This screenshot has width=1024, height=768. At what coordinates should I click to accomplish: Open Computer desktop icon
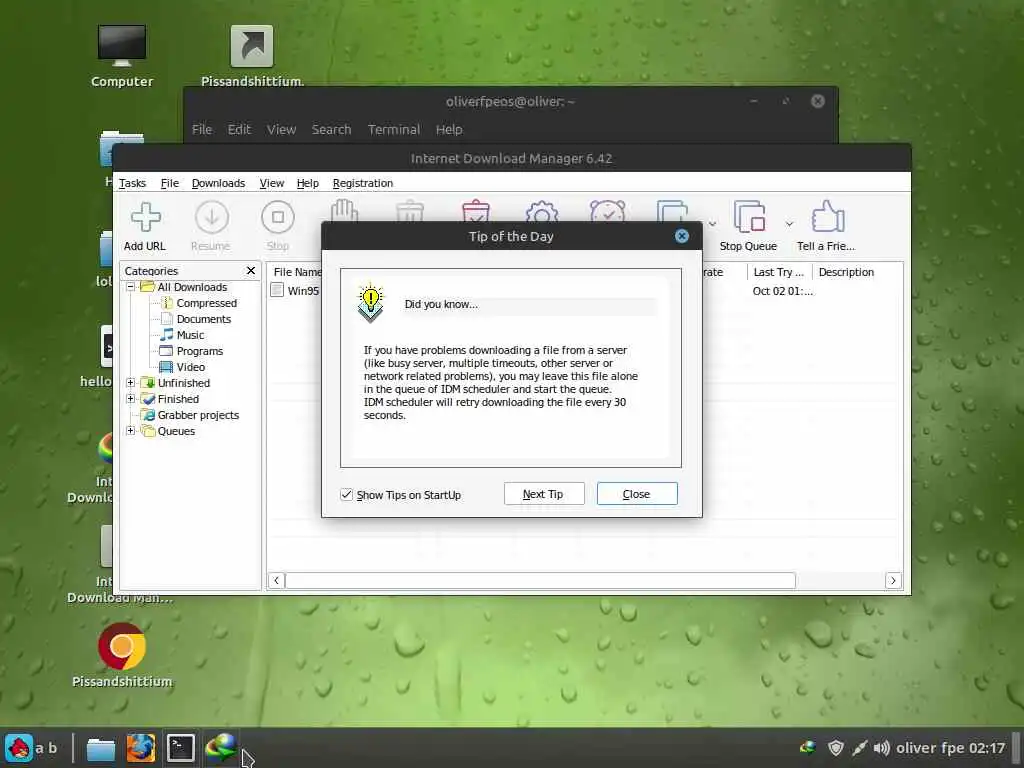(122, 56)
